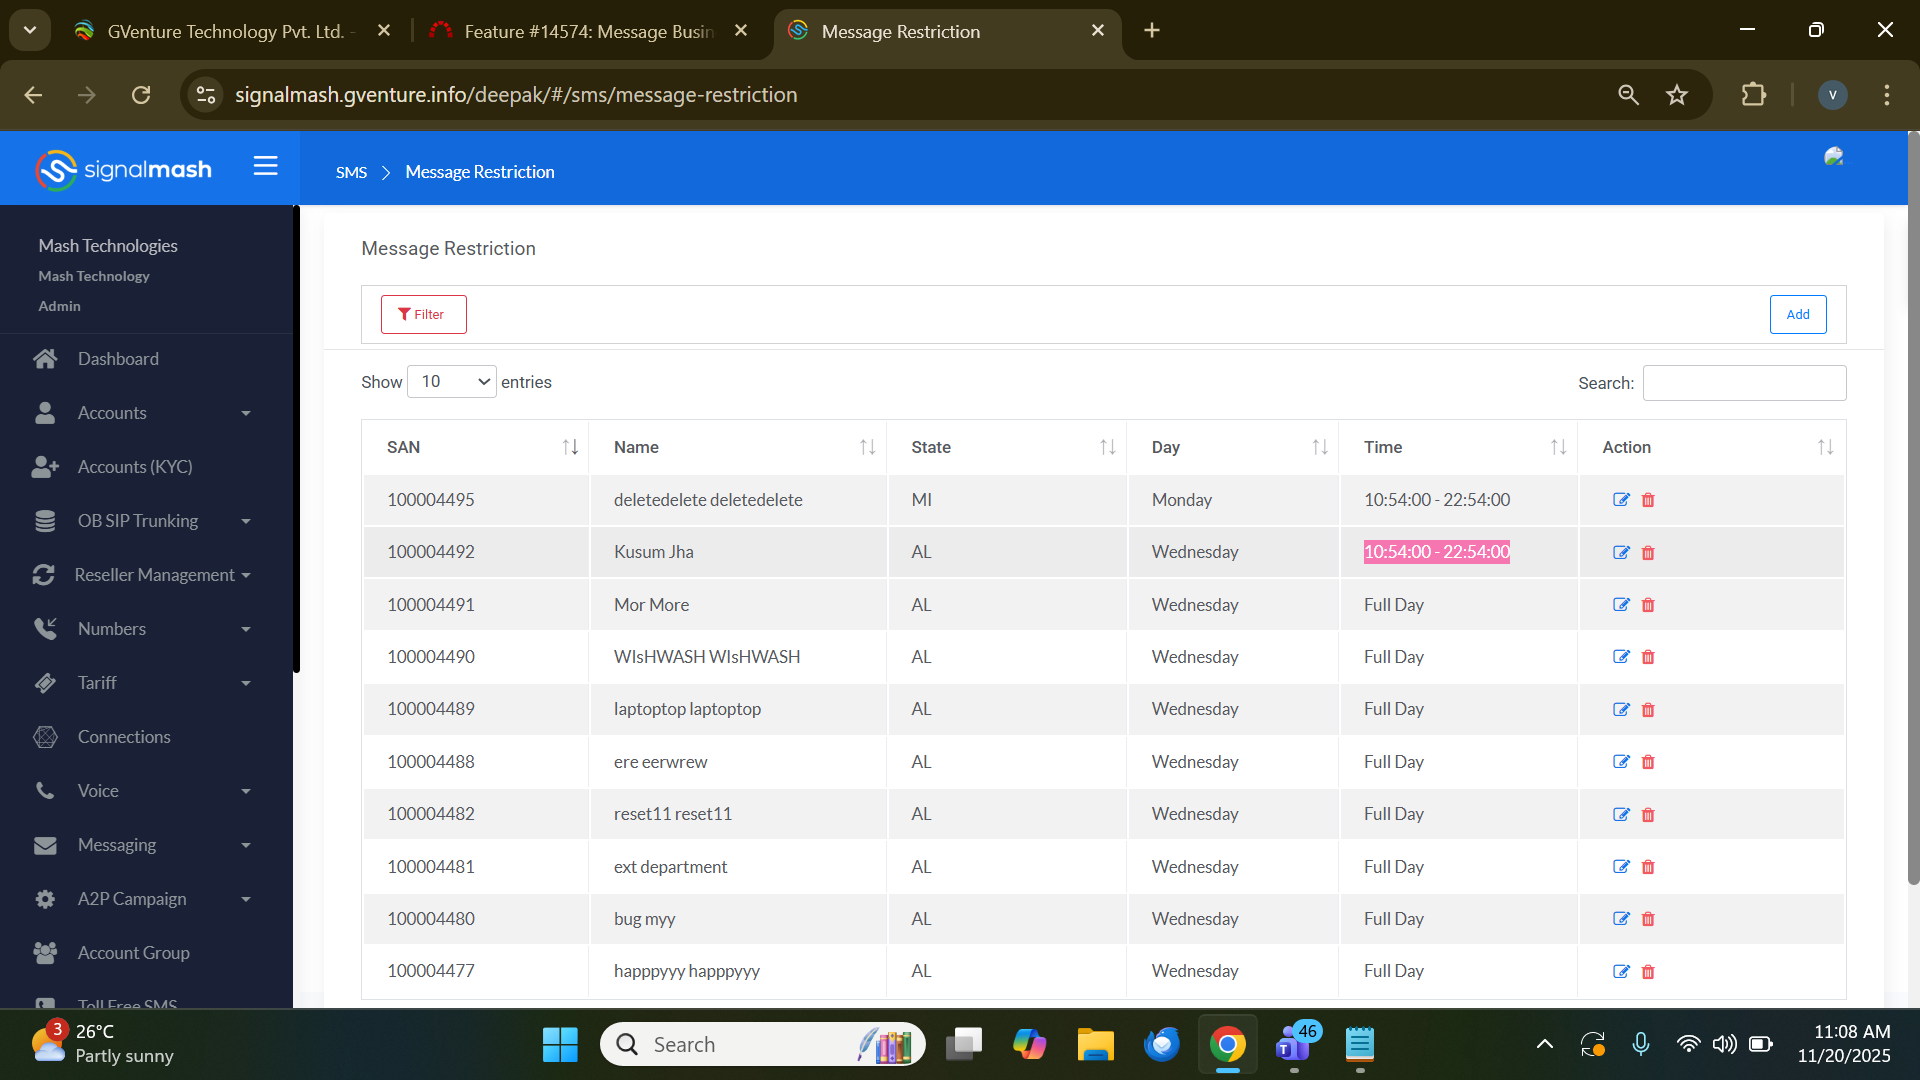Sort table by SAN column
1920x1080 pixels.
570,447
